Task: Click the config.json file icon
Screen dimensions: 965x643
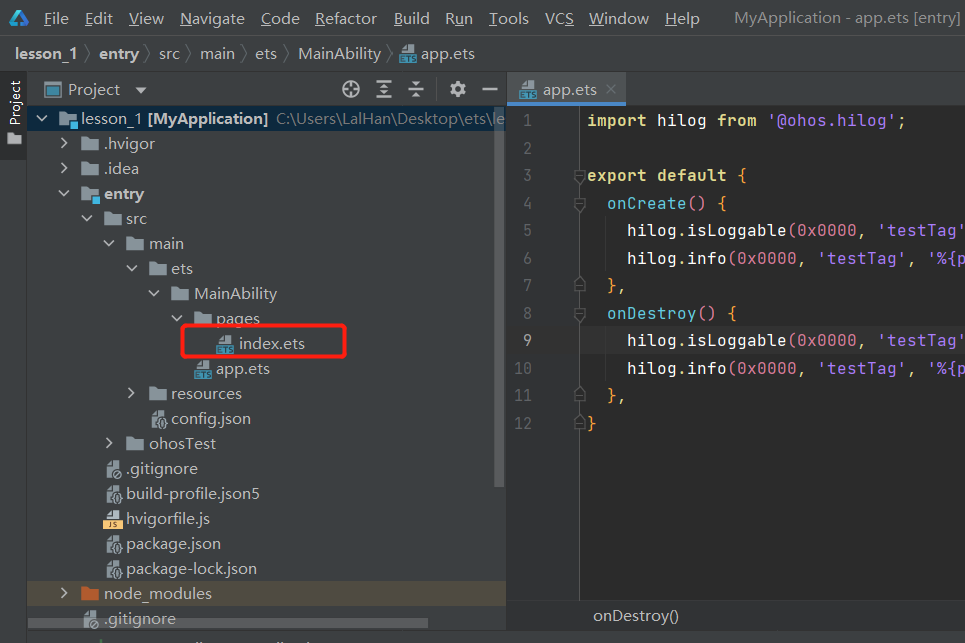Action: click(159, 419)
